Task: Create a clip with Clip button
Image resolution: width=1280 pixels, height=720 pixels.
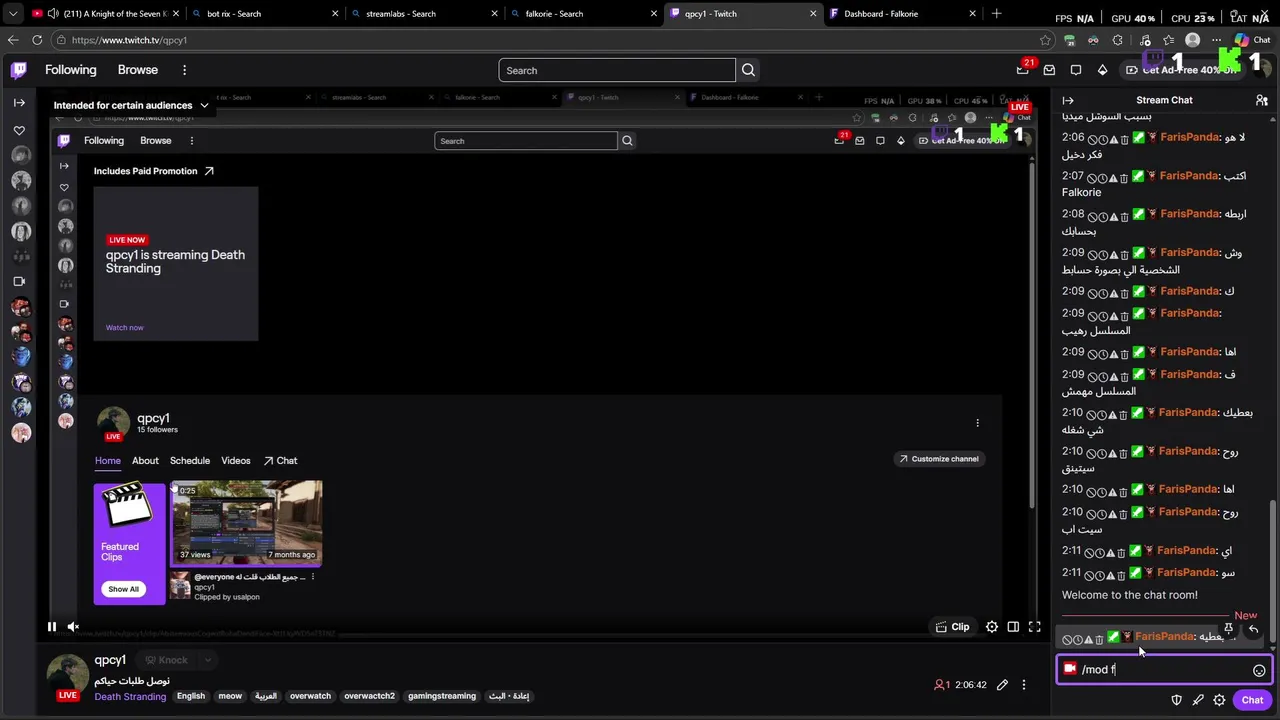Action: click(952, 627)
